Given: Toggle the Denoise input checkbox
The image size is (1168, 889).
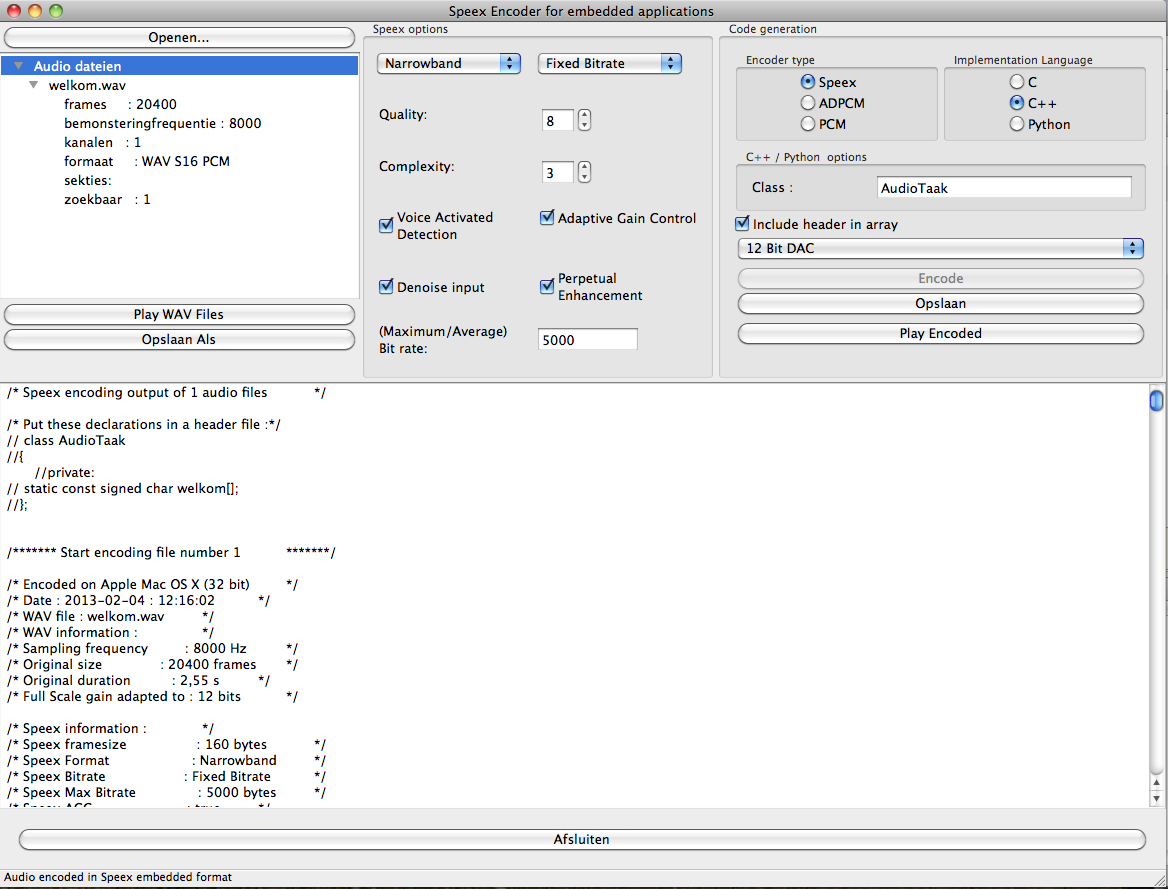Looking at the screenshot, I should (x=386, y=287).
